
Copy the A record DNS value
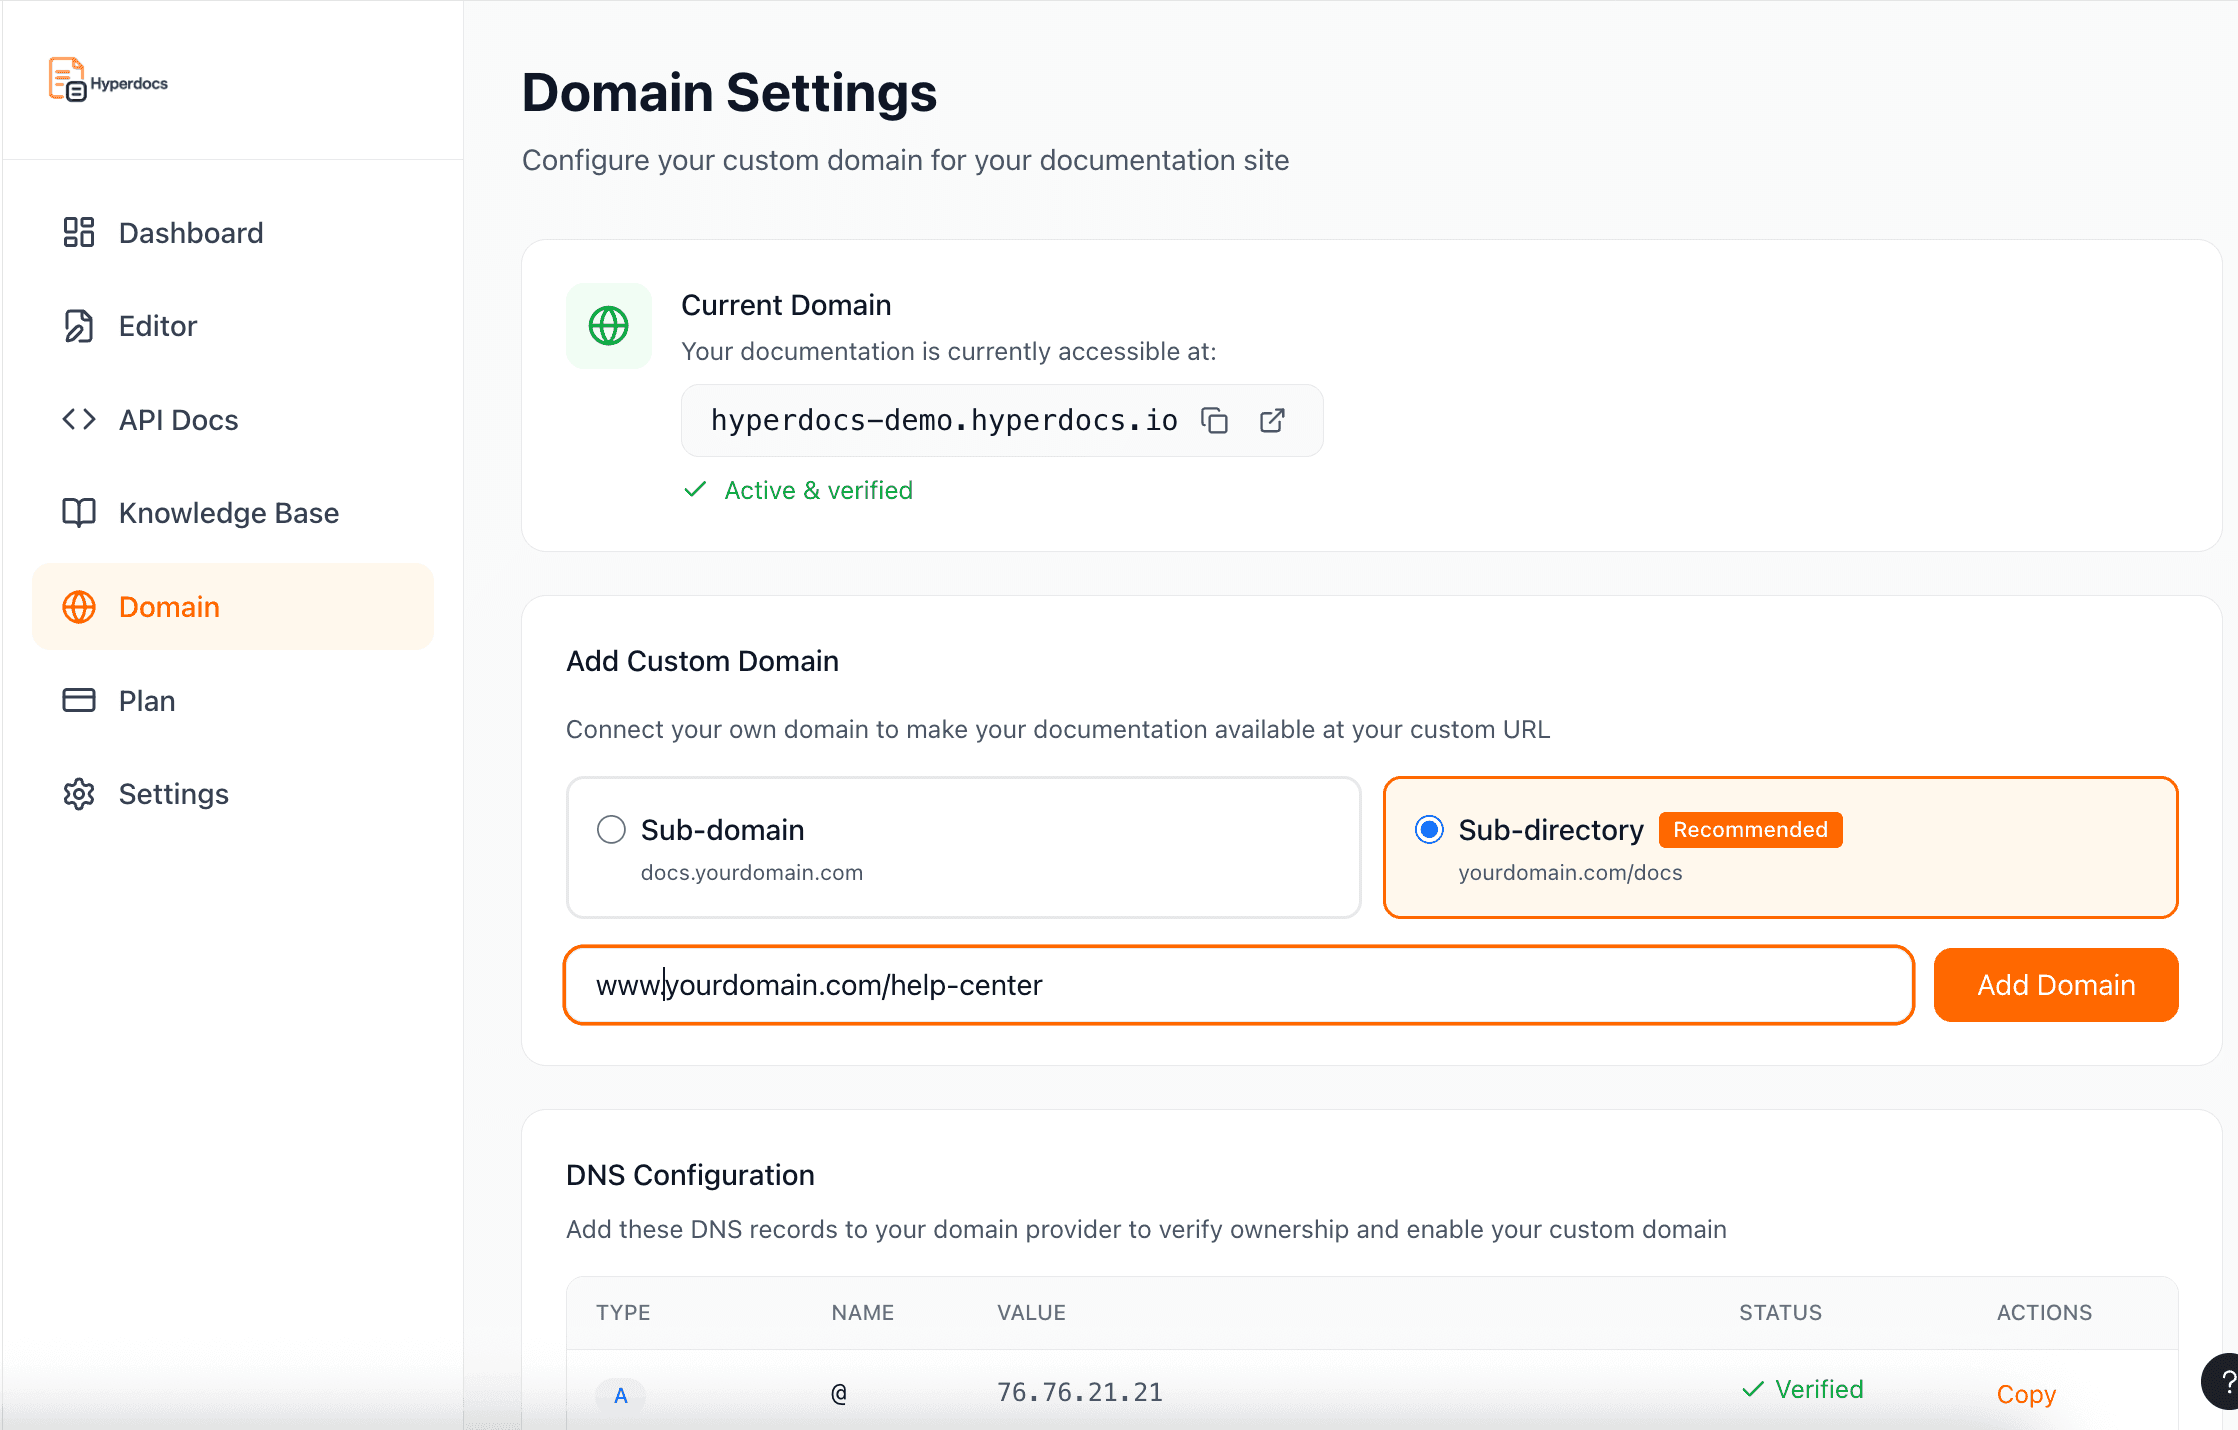click(2026, 1394)
